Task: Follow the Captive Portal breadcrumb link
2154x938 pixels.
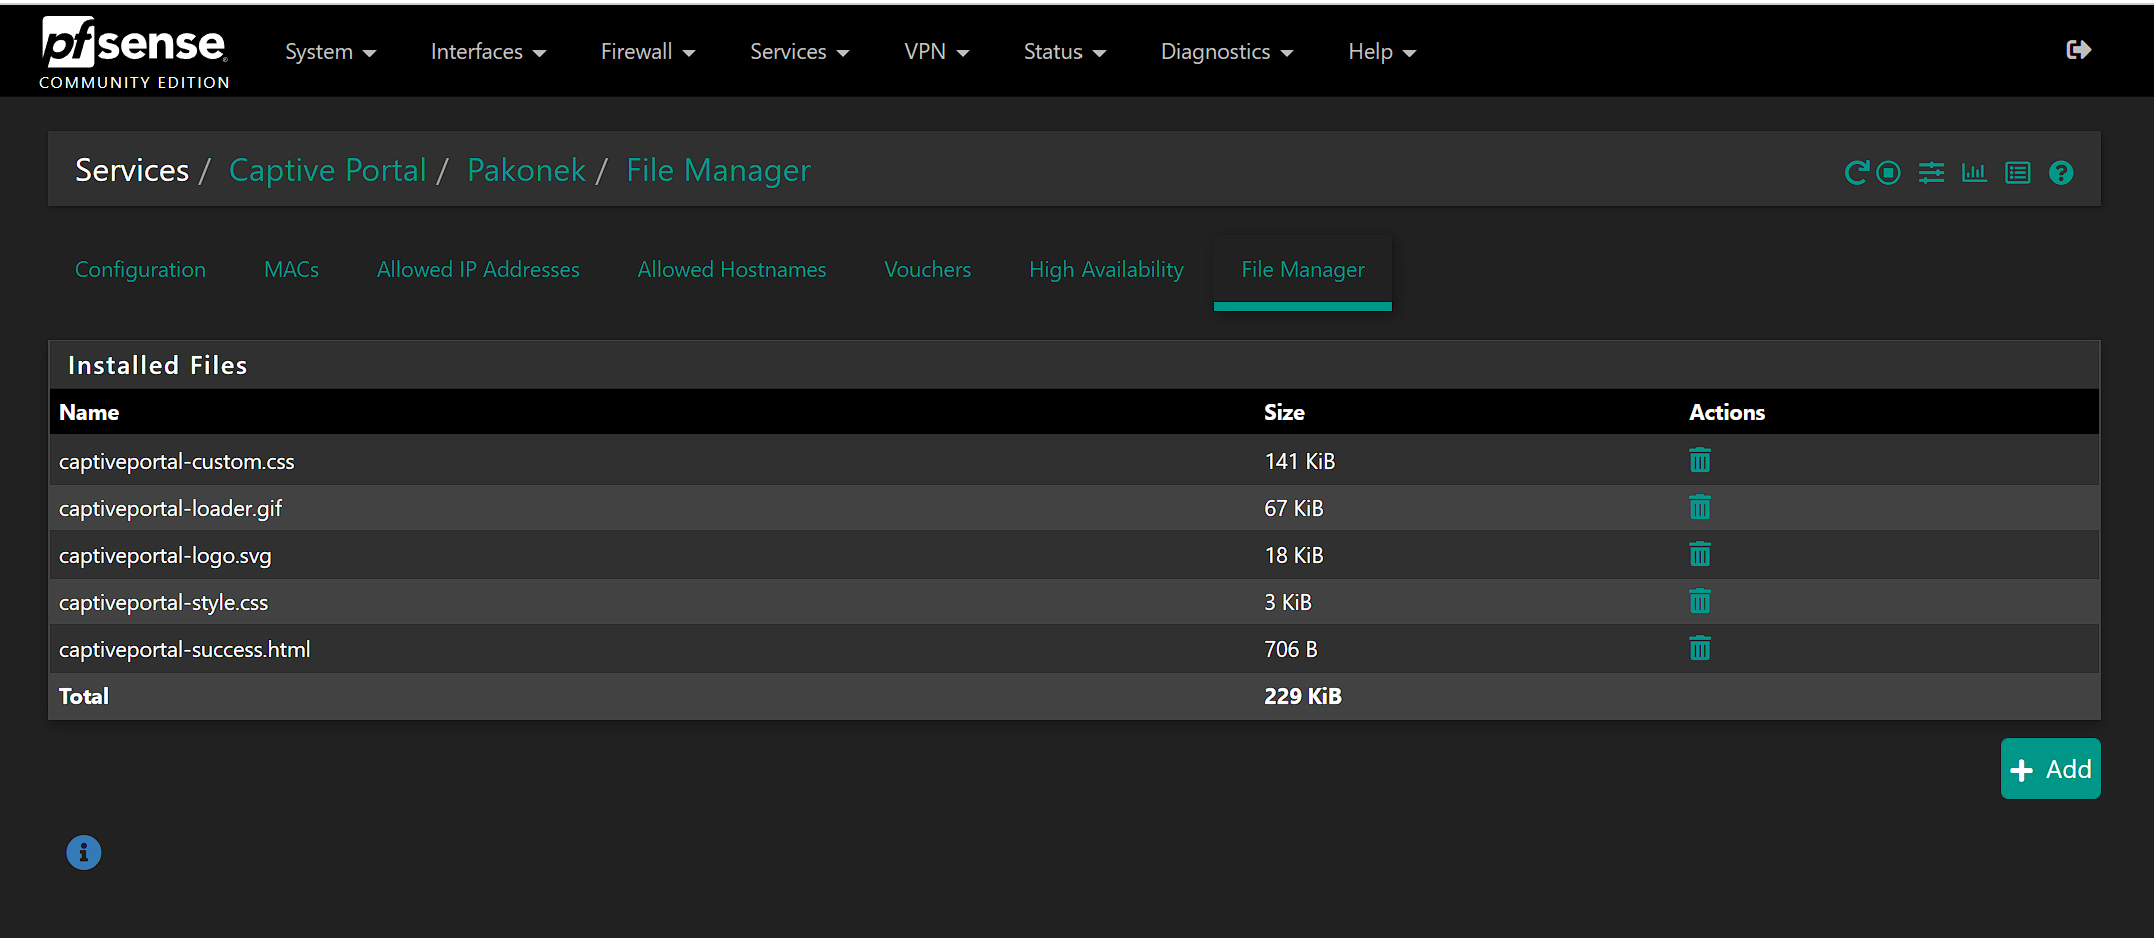Action: coord(327,171)
